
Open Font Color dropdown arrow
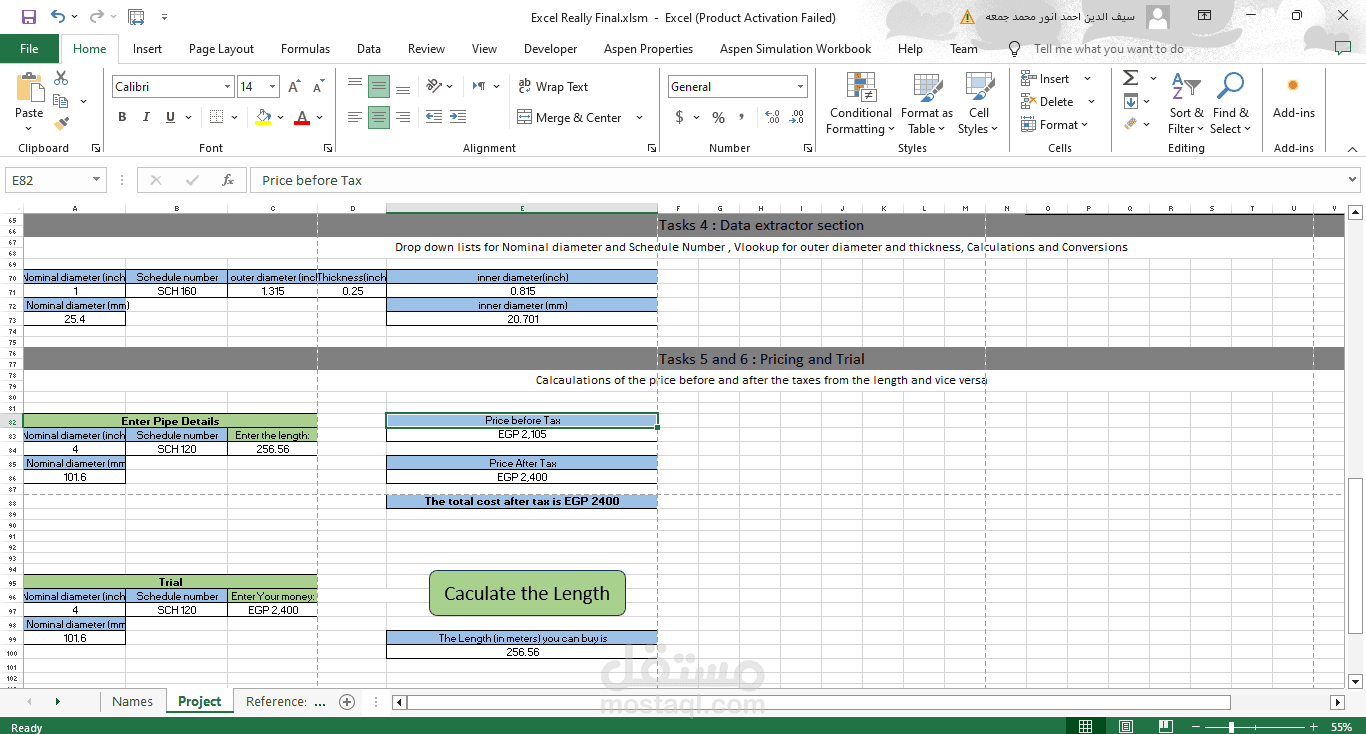319,117
